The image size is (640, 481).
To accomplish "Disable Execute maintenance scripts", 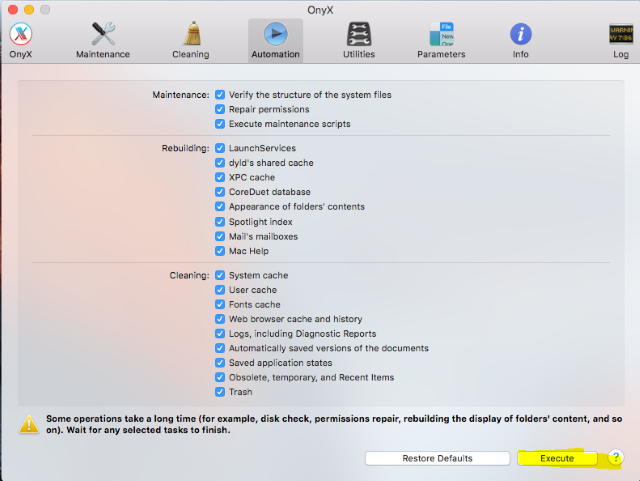I will 220,124.
